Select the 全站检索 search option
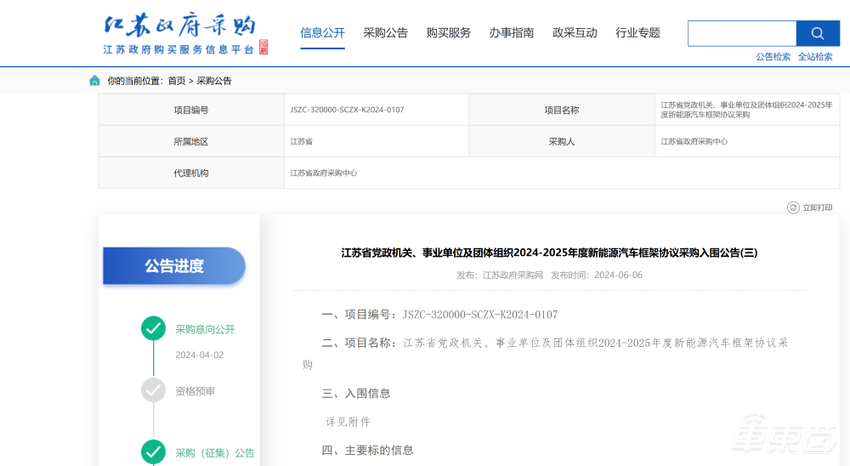Viewport: 850px width, 466px height. coord(815,57)
